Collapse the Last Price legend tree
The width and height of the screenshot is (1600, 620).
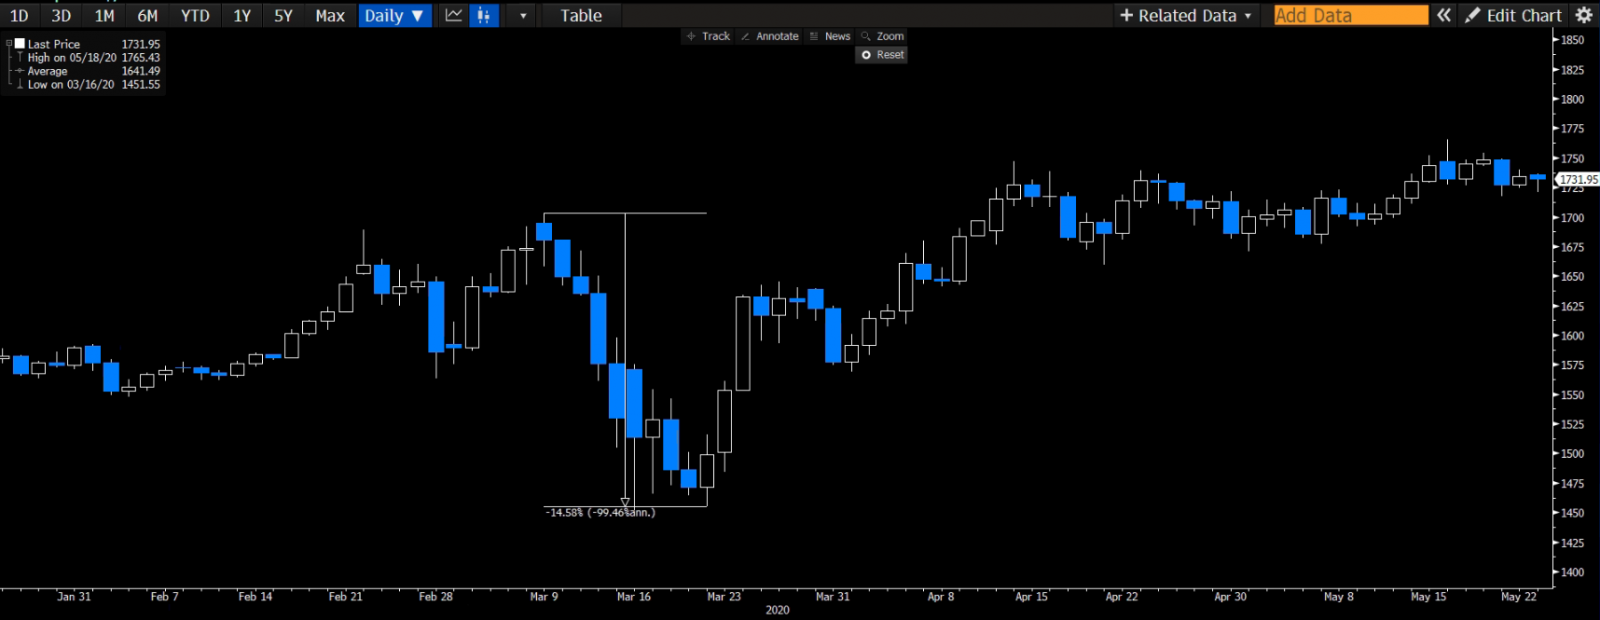9,44
